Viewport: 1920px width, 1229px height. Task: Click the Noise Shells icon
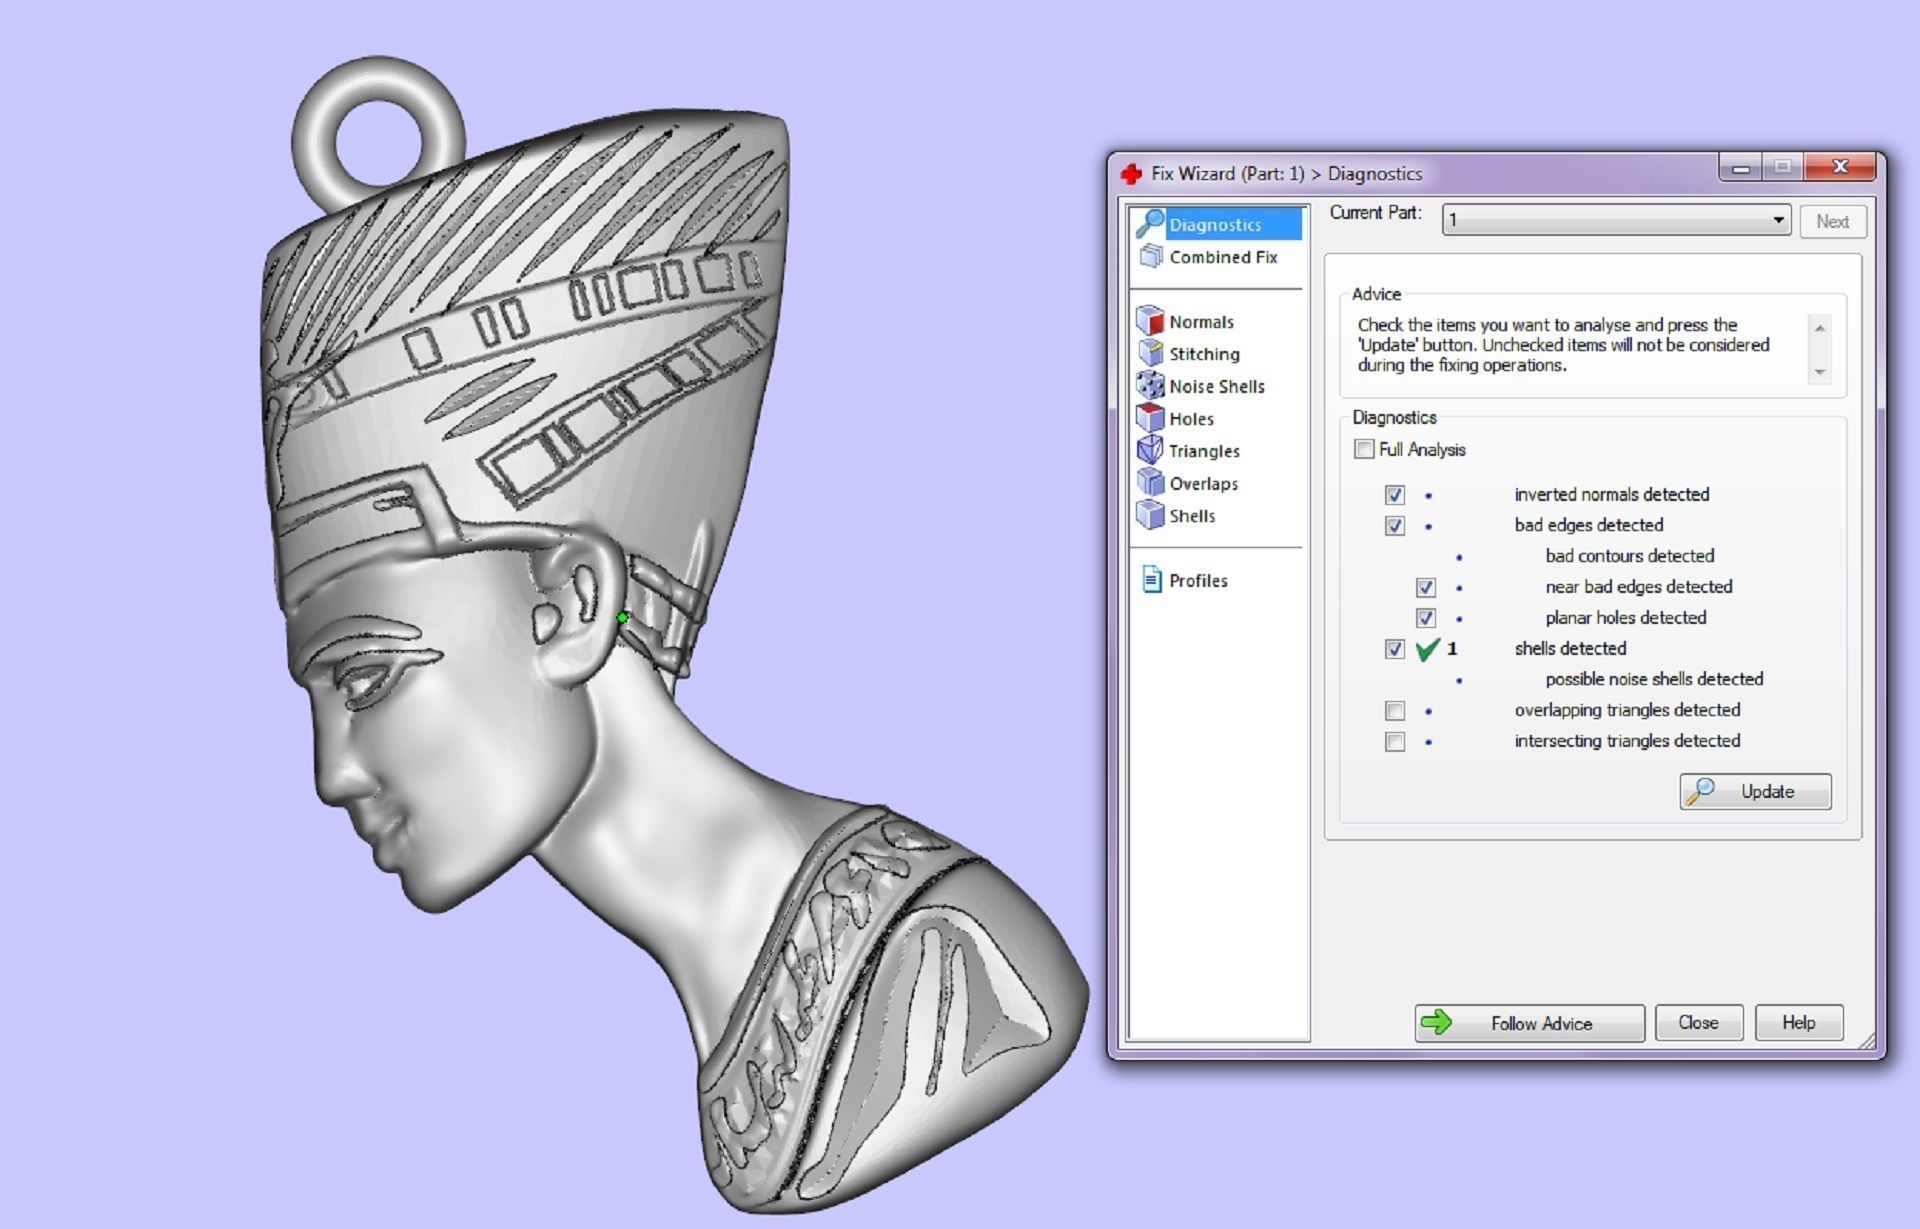click(1151, 386)
